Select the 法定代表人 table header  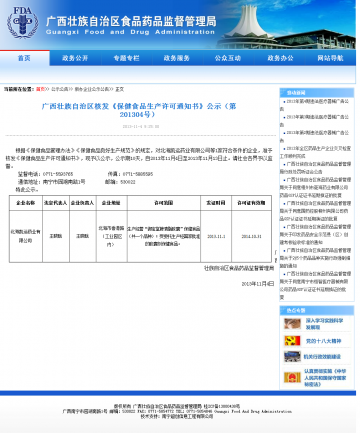[56, 203]
